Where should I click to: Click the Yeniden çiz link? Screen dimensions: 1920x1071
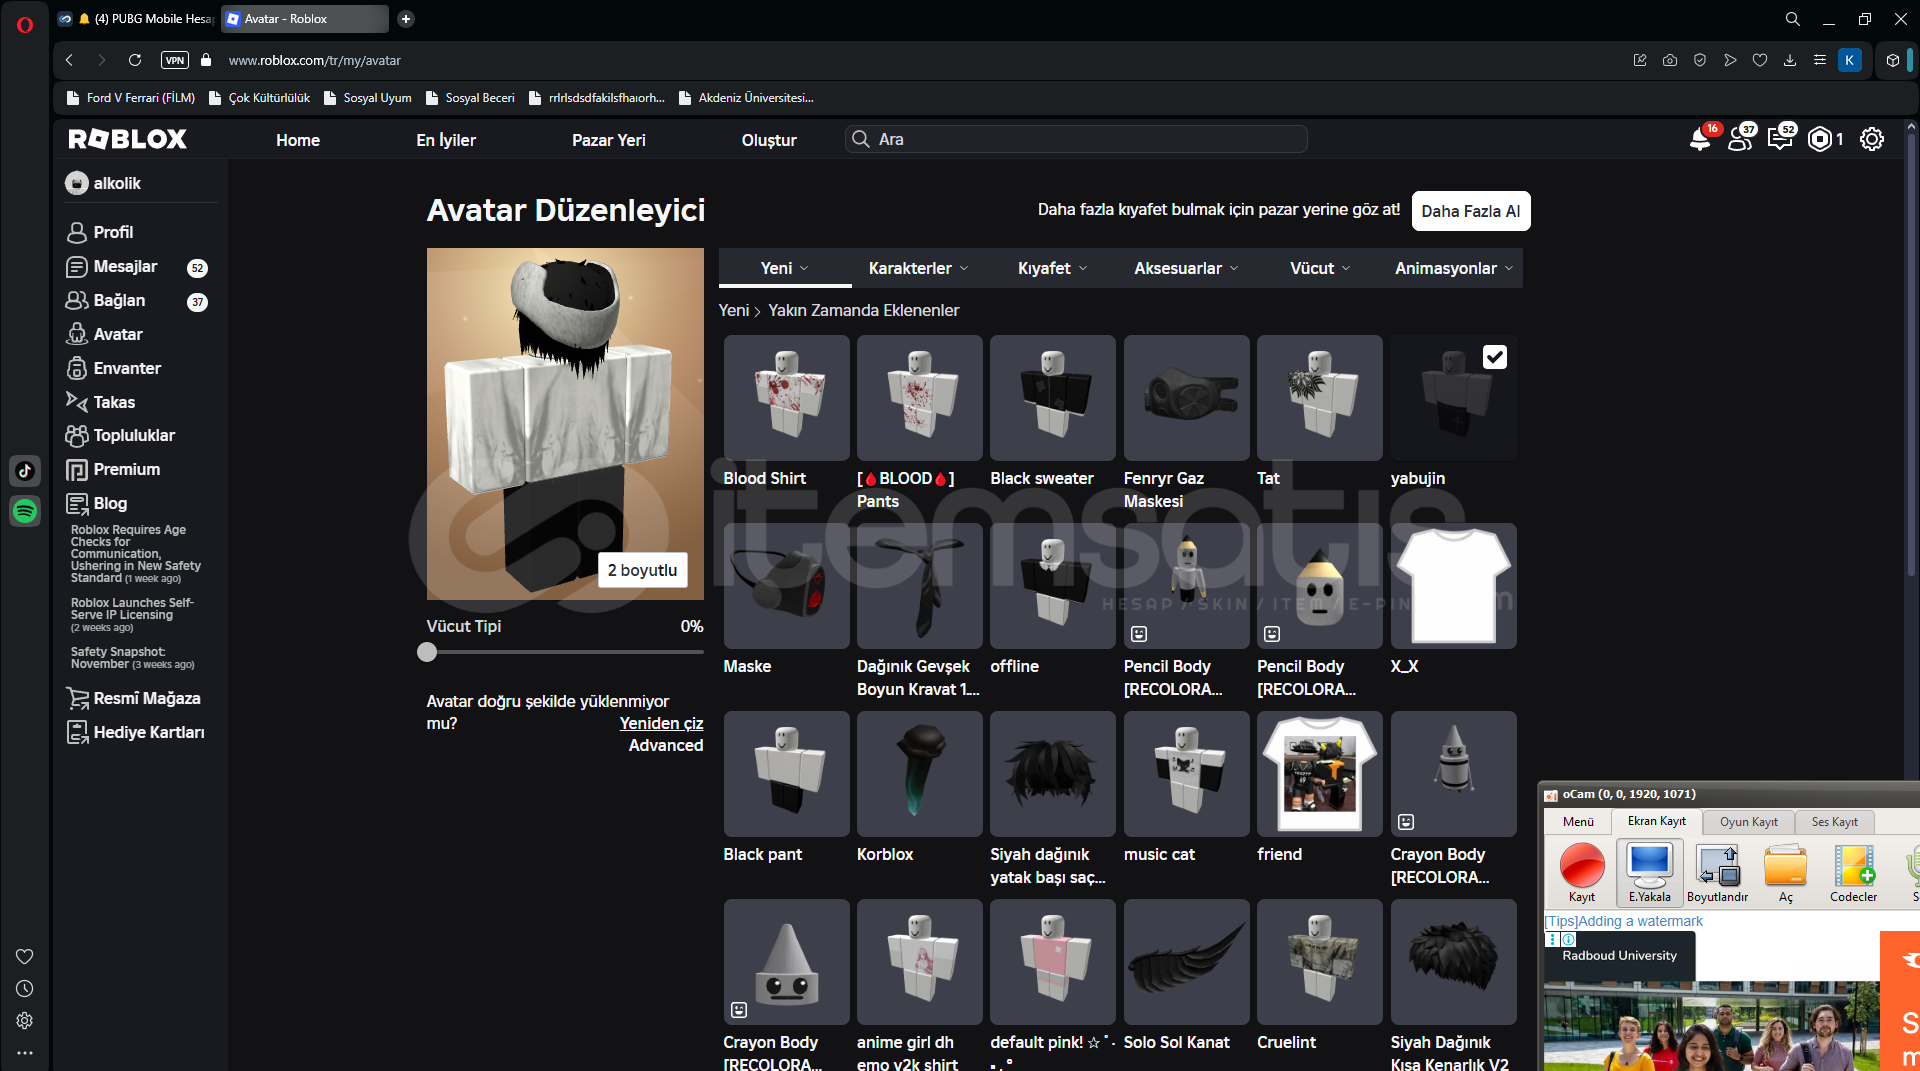click(x=661, y=723)
